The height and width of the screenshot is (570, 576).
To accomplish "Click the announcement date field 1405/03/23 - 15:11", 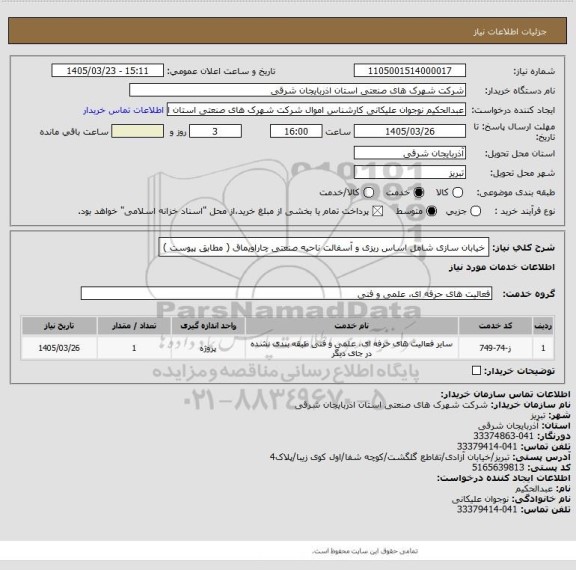I will point(108,71).
